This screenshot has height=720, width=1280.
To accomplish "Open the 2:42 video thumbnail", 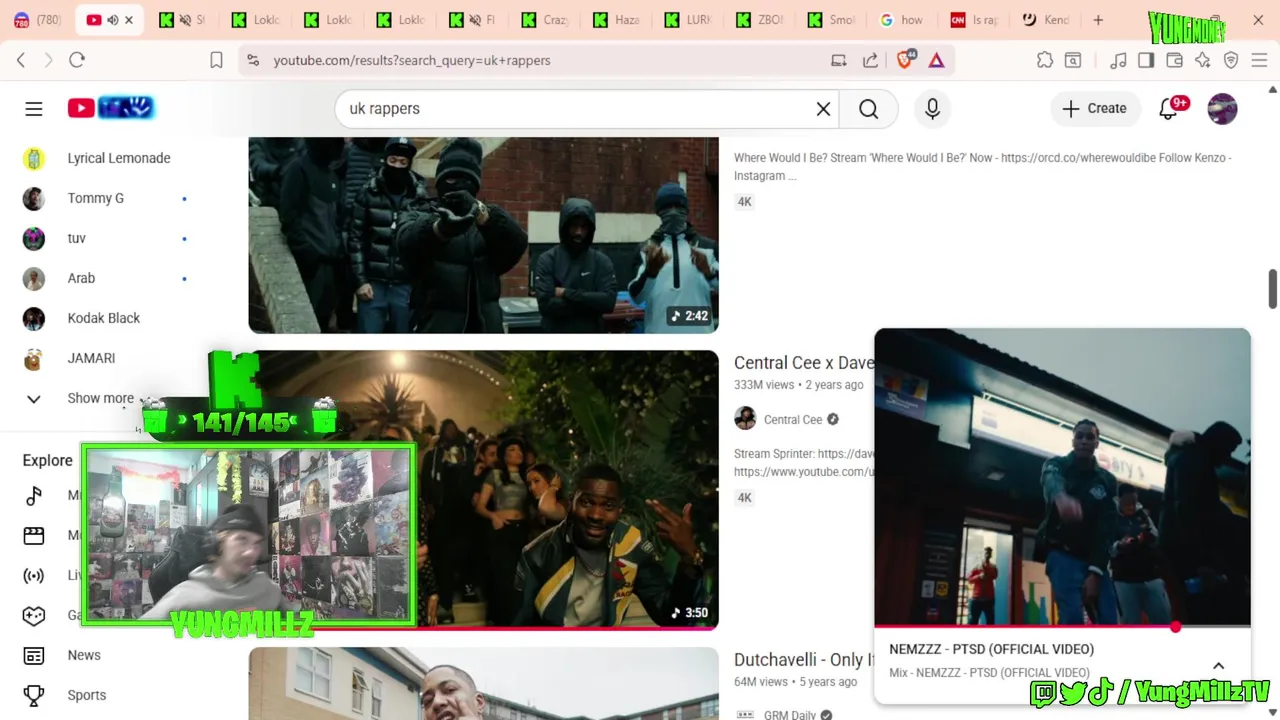I will pyautogui.click(x=483, y=235).
